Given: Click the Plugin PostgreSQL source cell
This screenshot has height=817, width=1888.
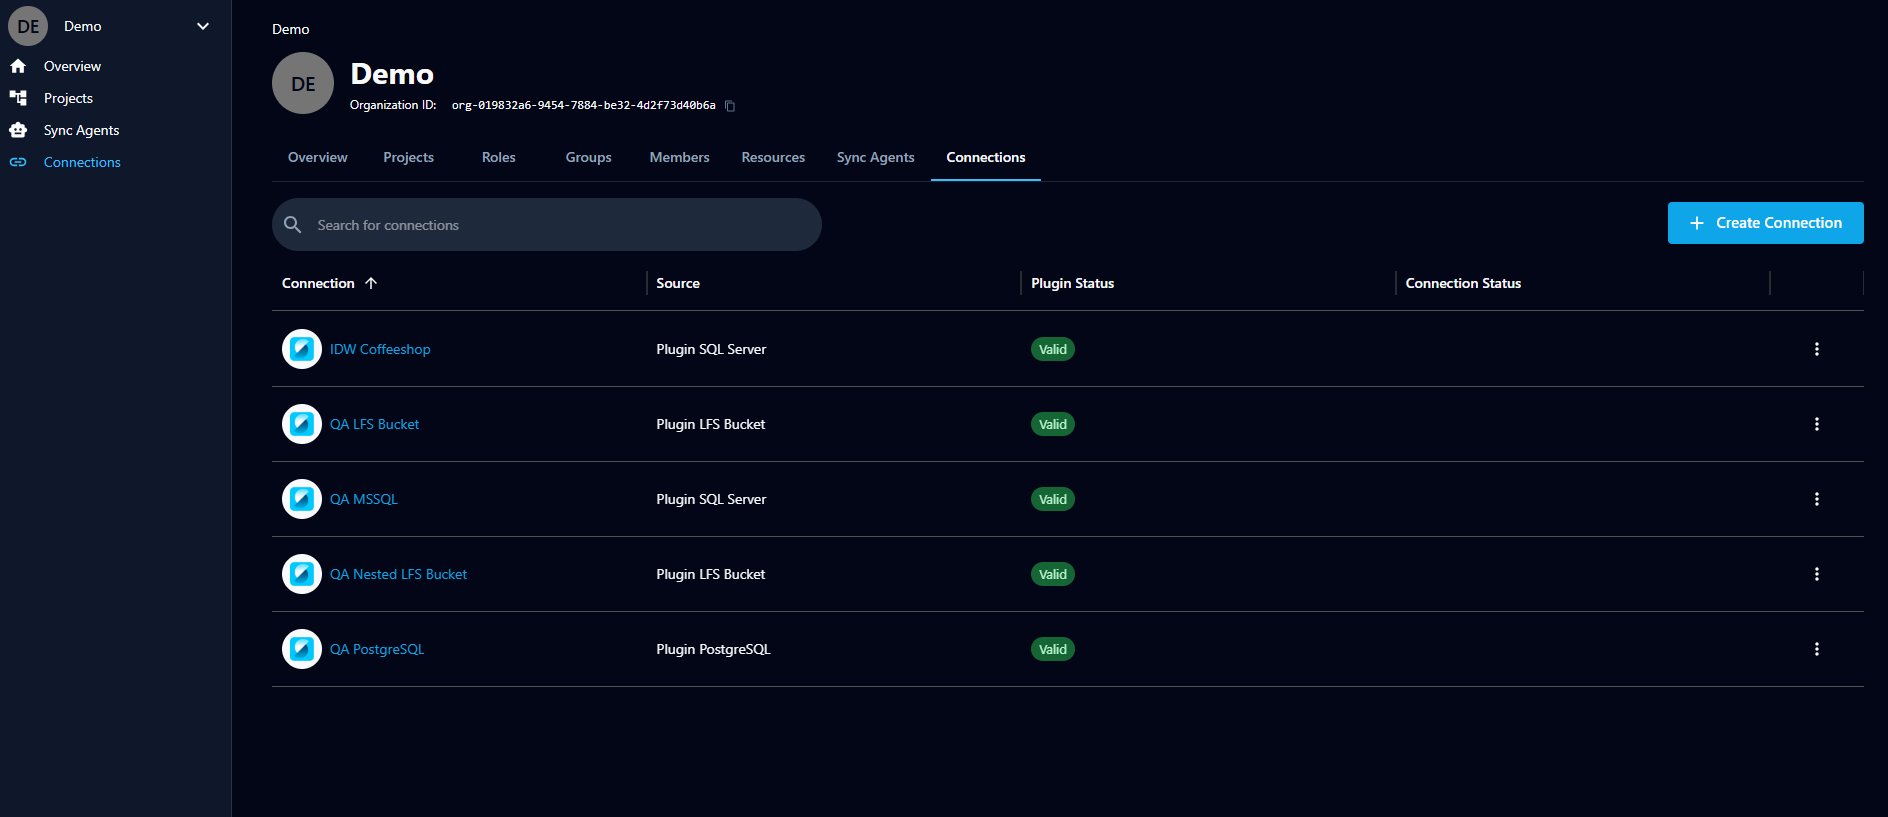Looking at the screenshot, I should pyautogui.click(x=713, y=649).
